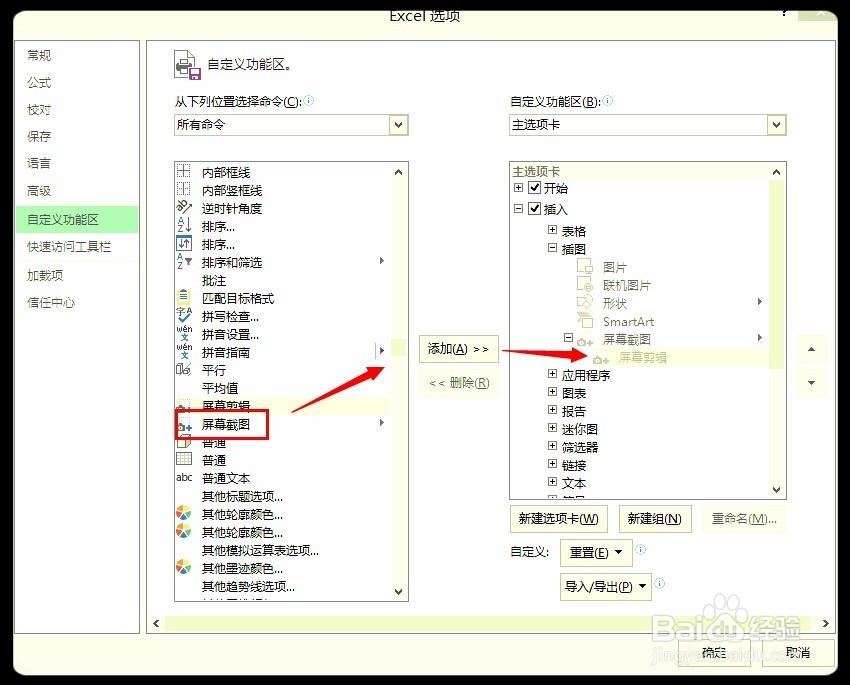Expand the 表格 tree node
Viewport: 850px width, 685px height.
click(x=551, y=230)
